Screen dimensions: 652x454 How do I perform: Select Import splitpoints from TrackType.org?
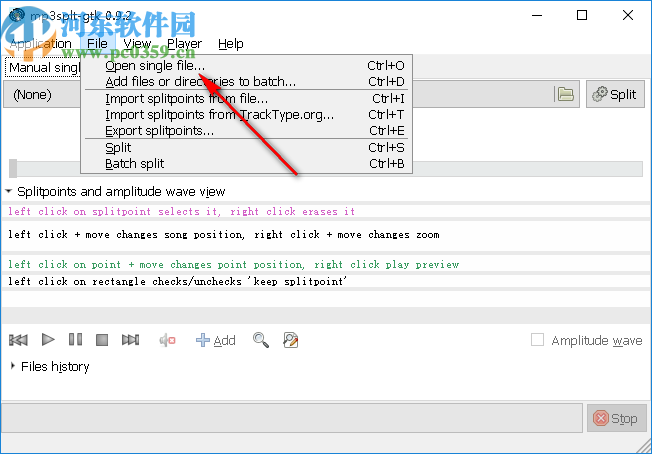pyautogui.click(x=246, y=115)
